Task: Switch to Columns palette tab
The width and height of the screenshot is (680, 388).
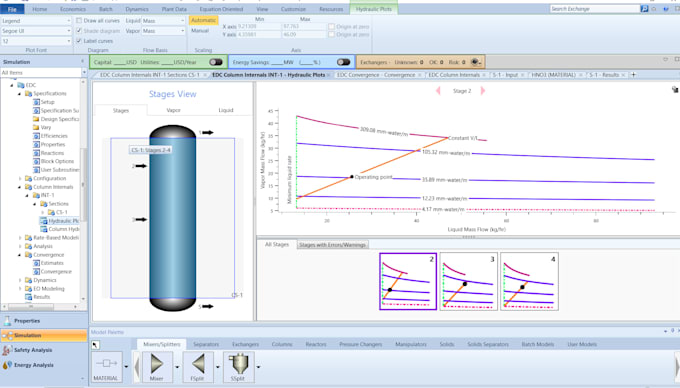Action: click(282, 344)
